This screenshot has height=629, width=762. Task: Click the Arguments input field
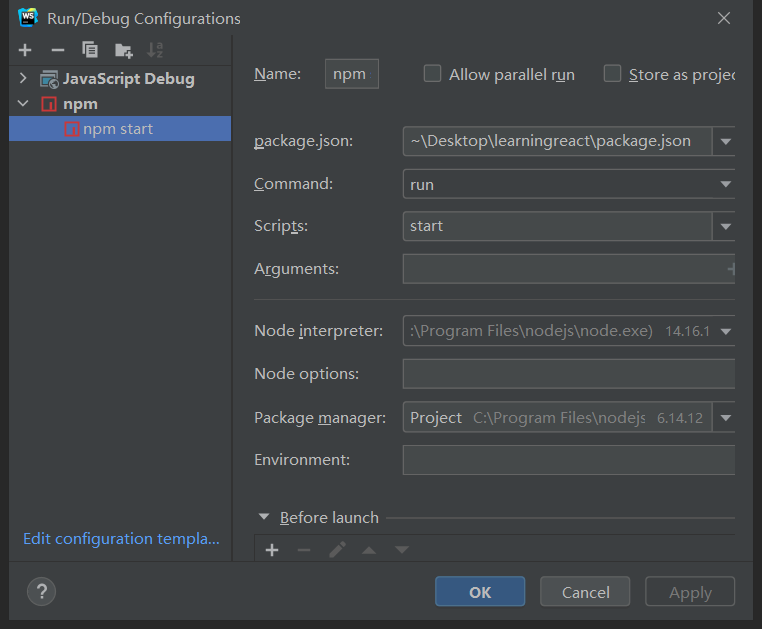coord(569,269)
